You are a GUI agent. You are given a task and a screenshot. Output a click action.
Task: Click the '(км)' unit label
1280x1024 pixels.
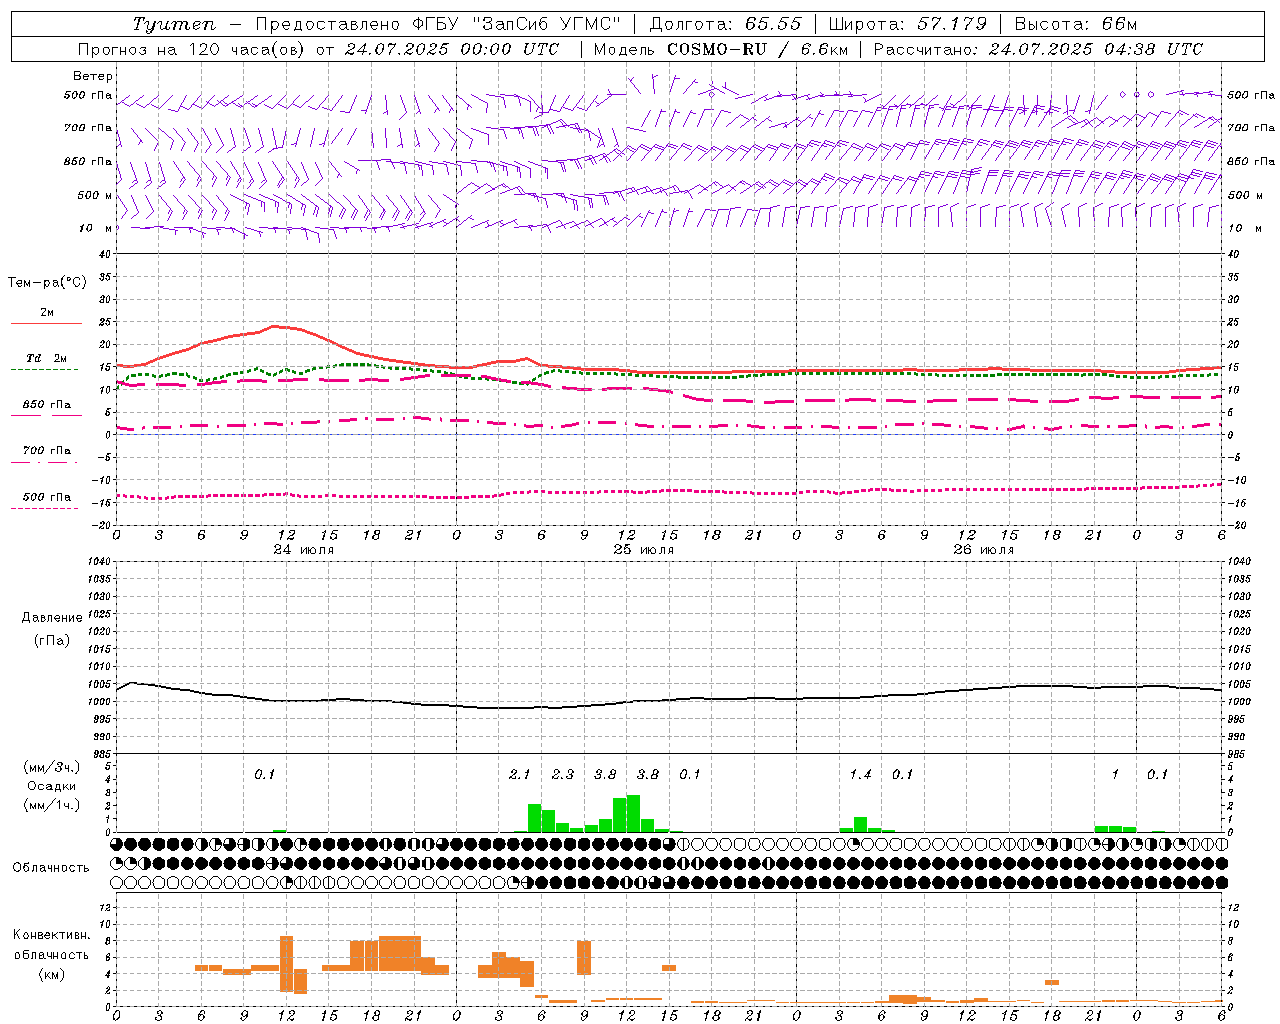(51, 974)
